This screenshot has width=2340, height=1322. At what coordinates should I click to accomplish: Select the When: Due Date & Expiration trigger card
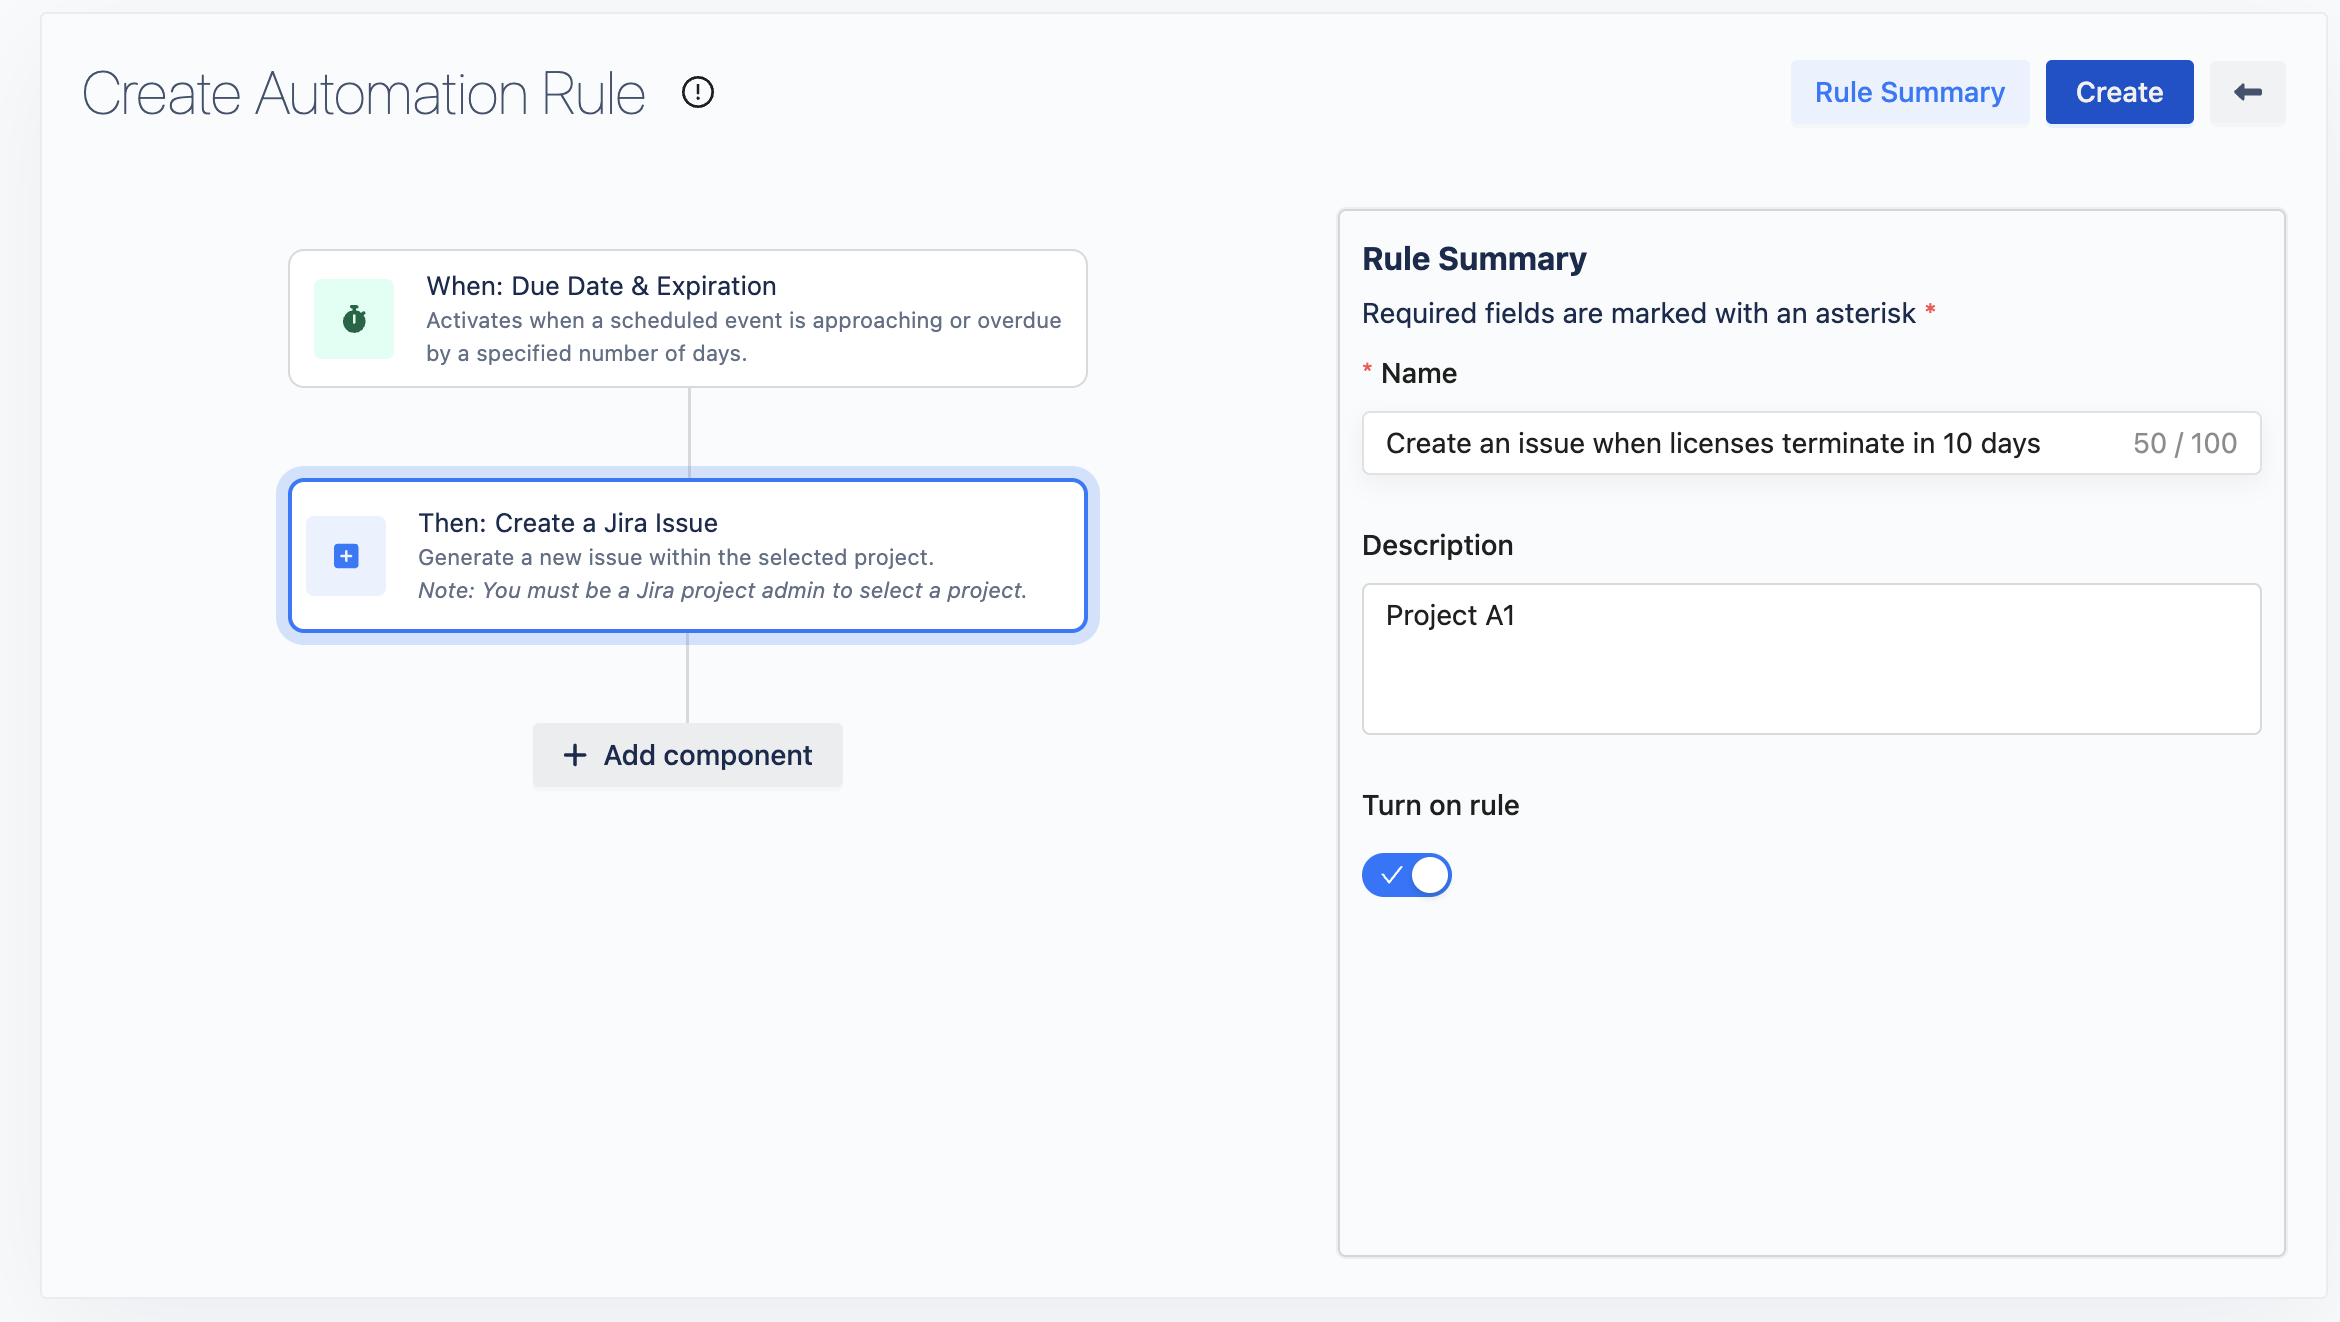tap(688, 319)
